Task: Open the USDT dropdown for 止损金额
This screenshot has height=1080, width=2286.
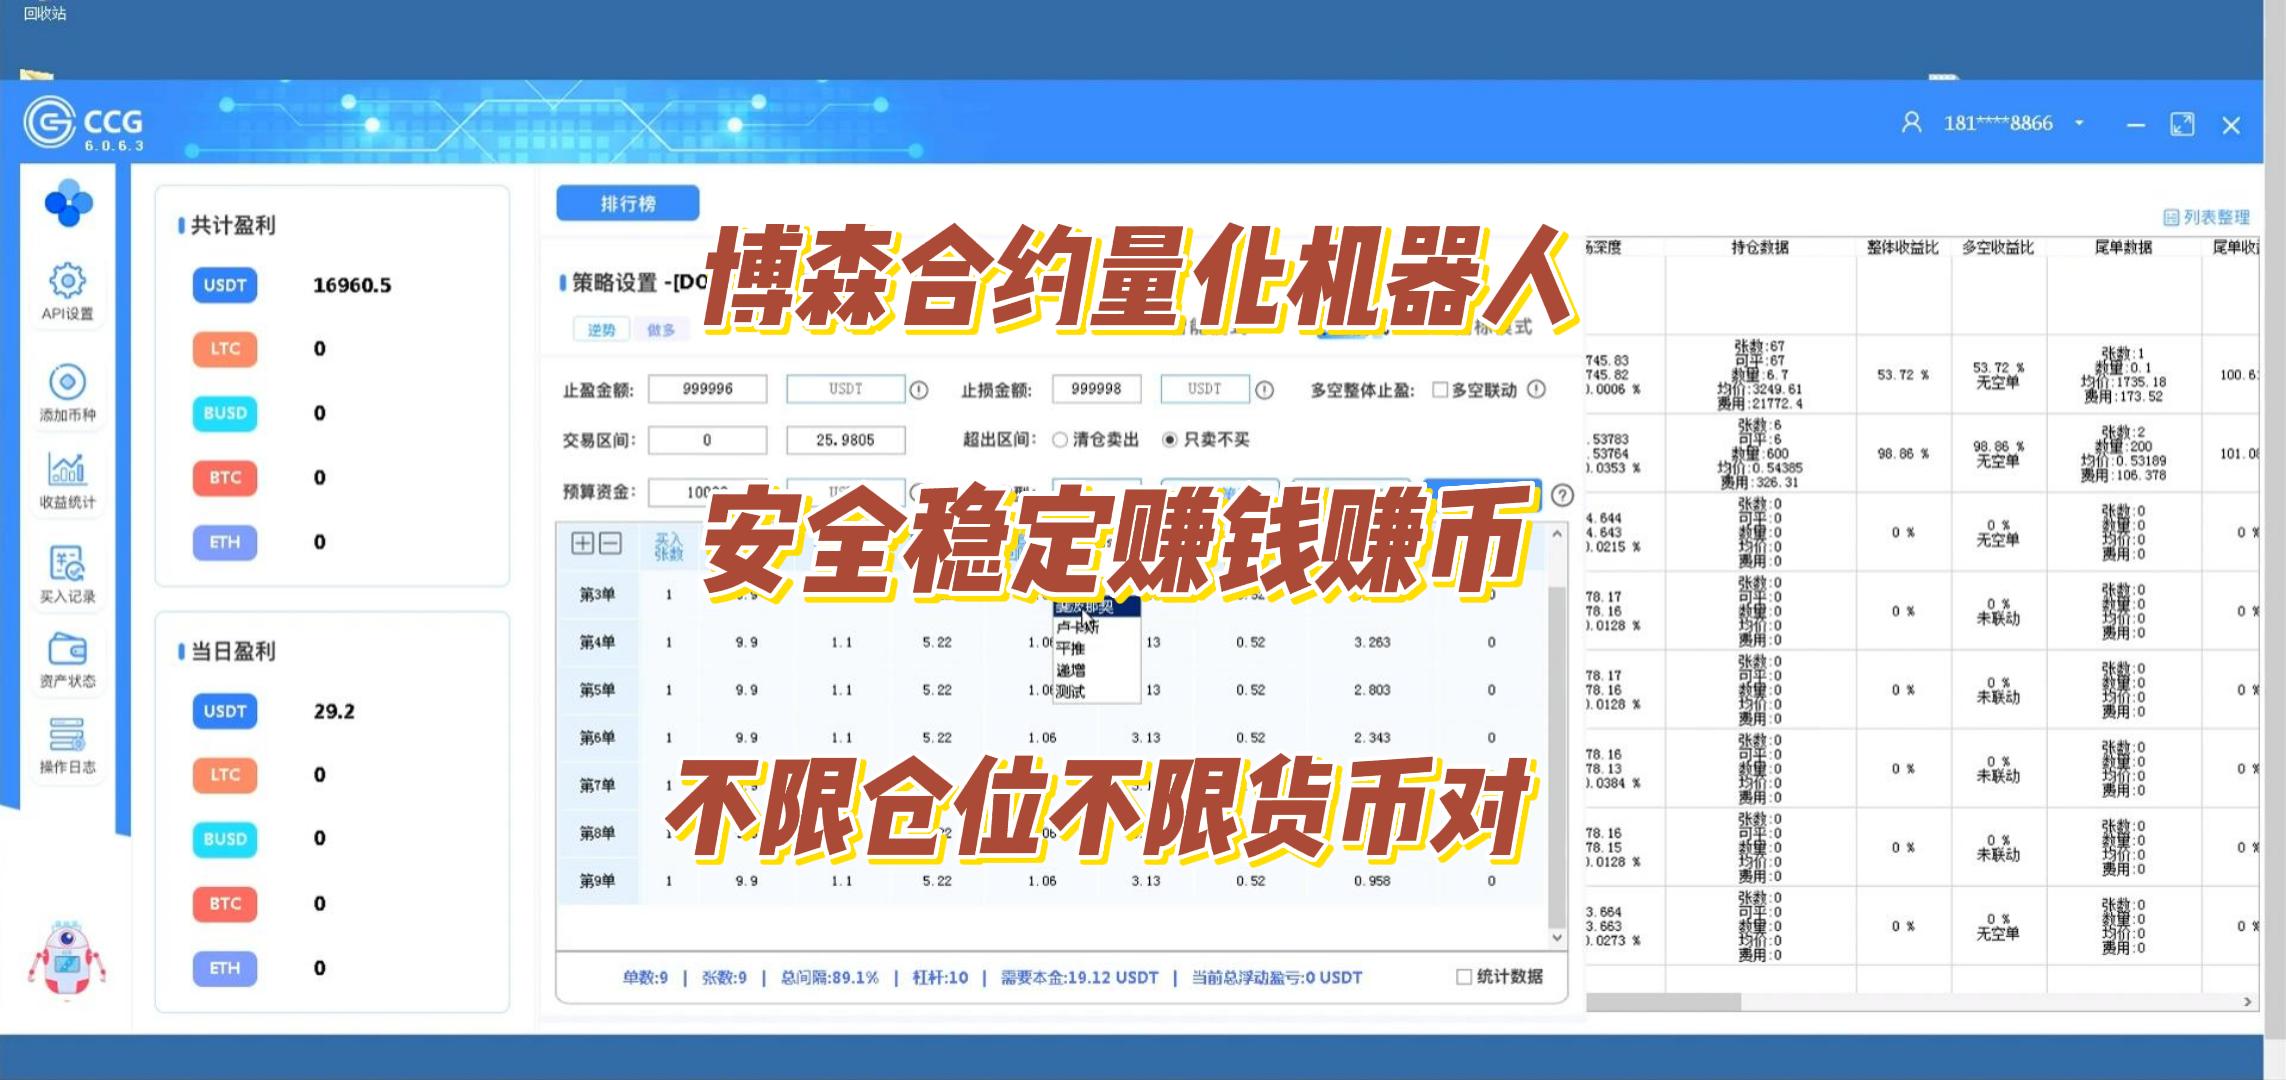Action: [x=1205, y=389]
